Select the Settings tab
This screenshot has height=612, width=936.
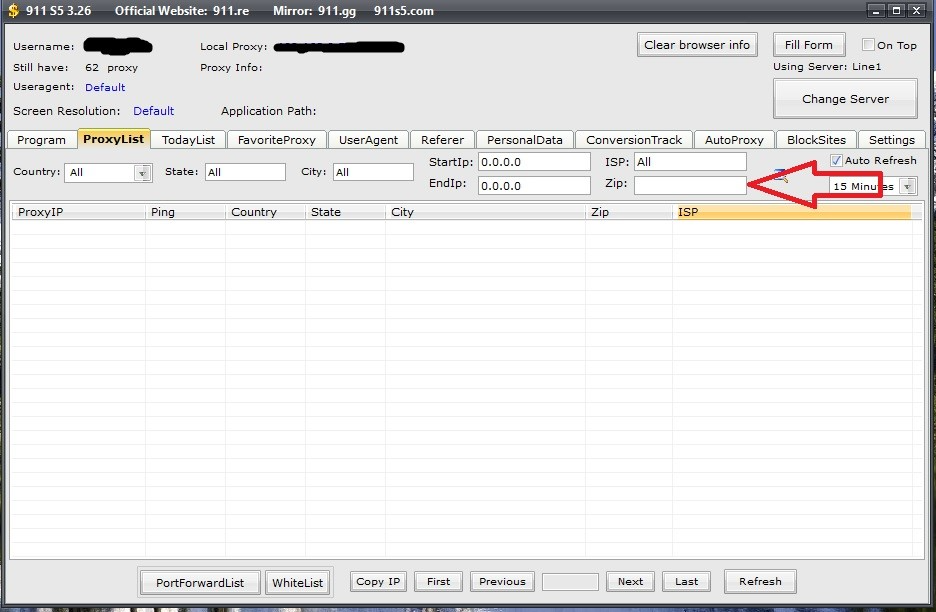click(x=890, y=140)
